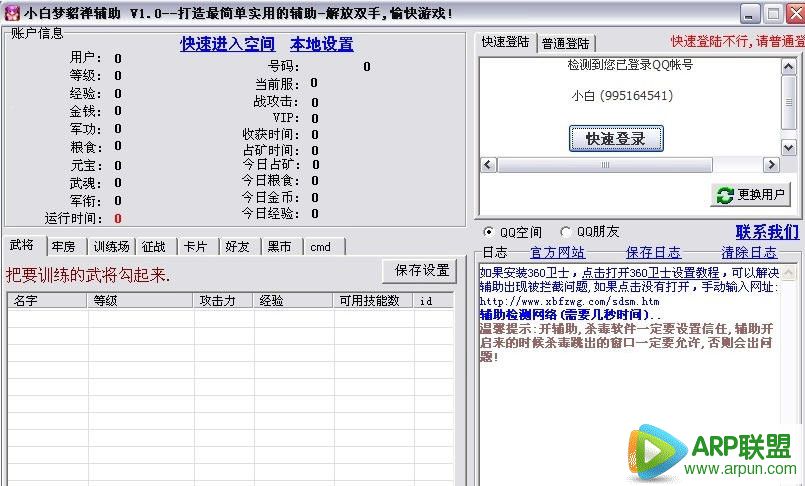Click the login panel scroll right arrow
This screenshot has height=486, width=805.
point(771,165)
